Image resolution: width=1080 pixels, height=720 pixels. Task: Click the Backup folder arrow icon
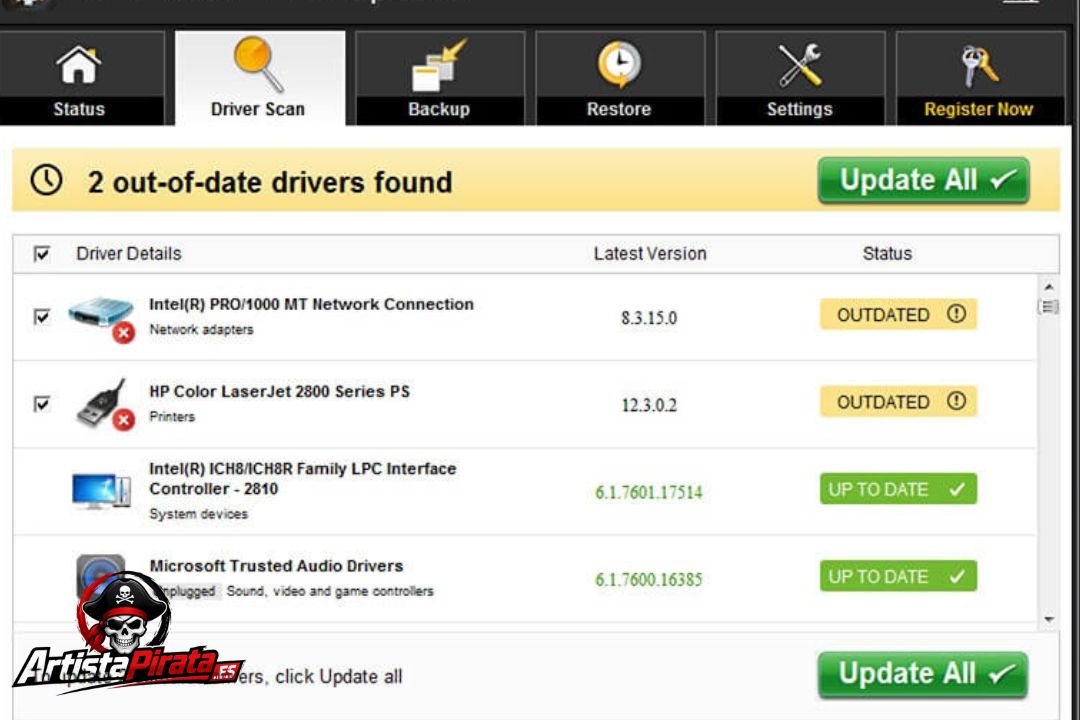[439, 65]
